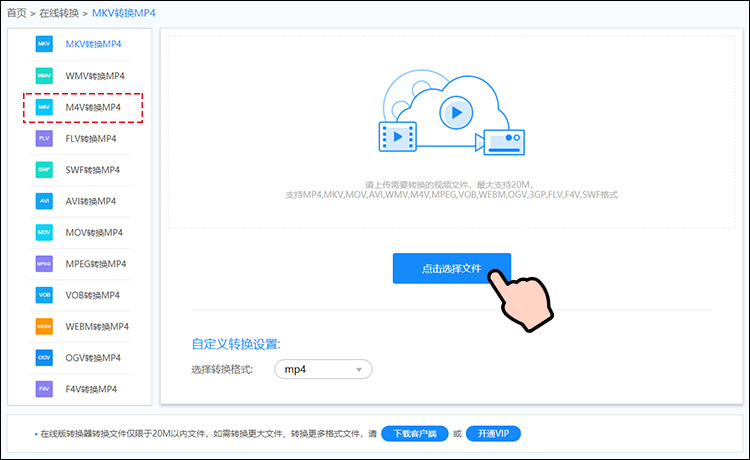The image size is (750, 460).
Task: Click the MPEG format icon in sidebar
Action: pyautogui.click(x=44, y=264)
